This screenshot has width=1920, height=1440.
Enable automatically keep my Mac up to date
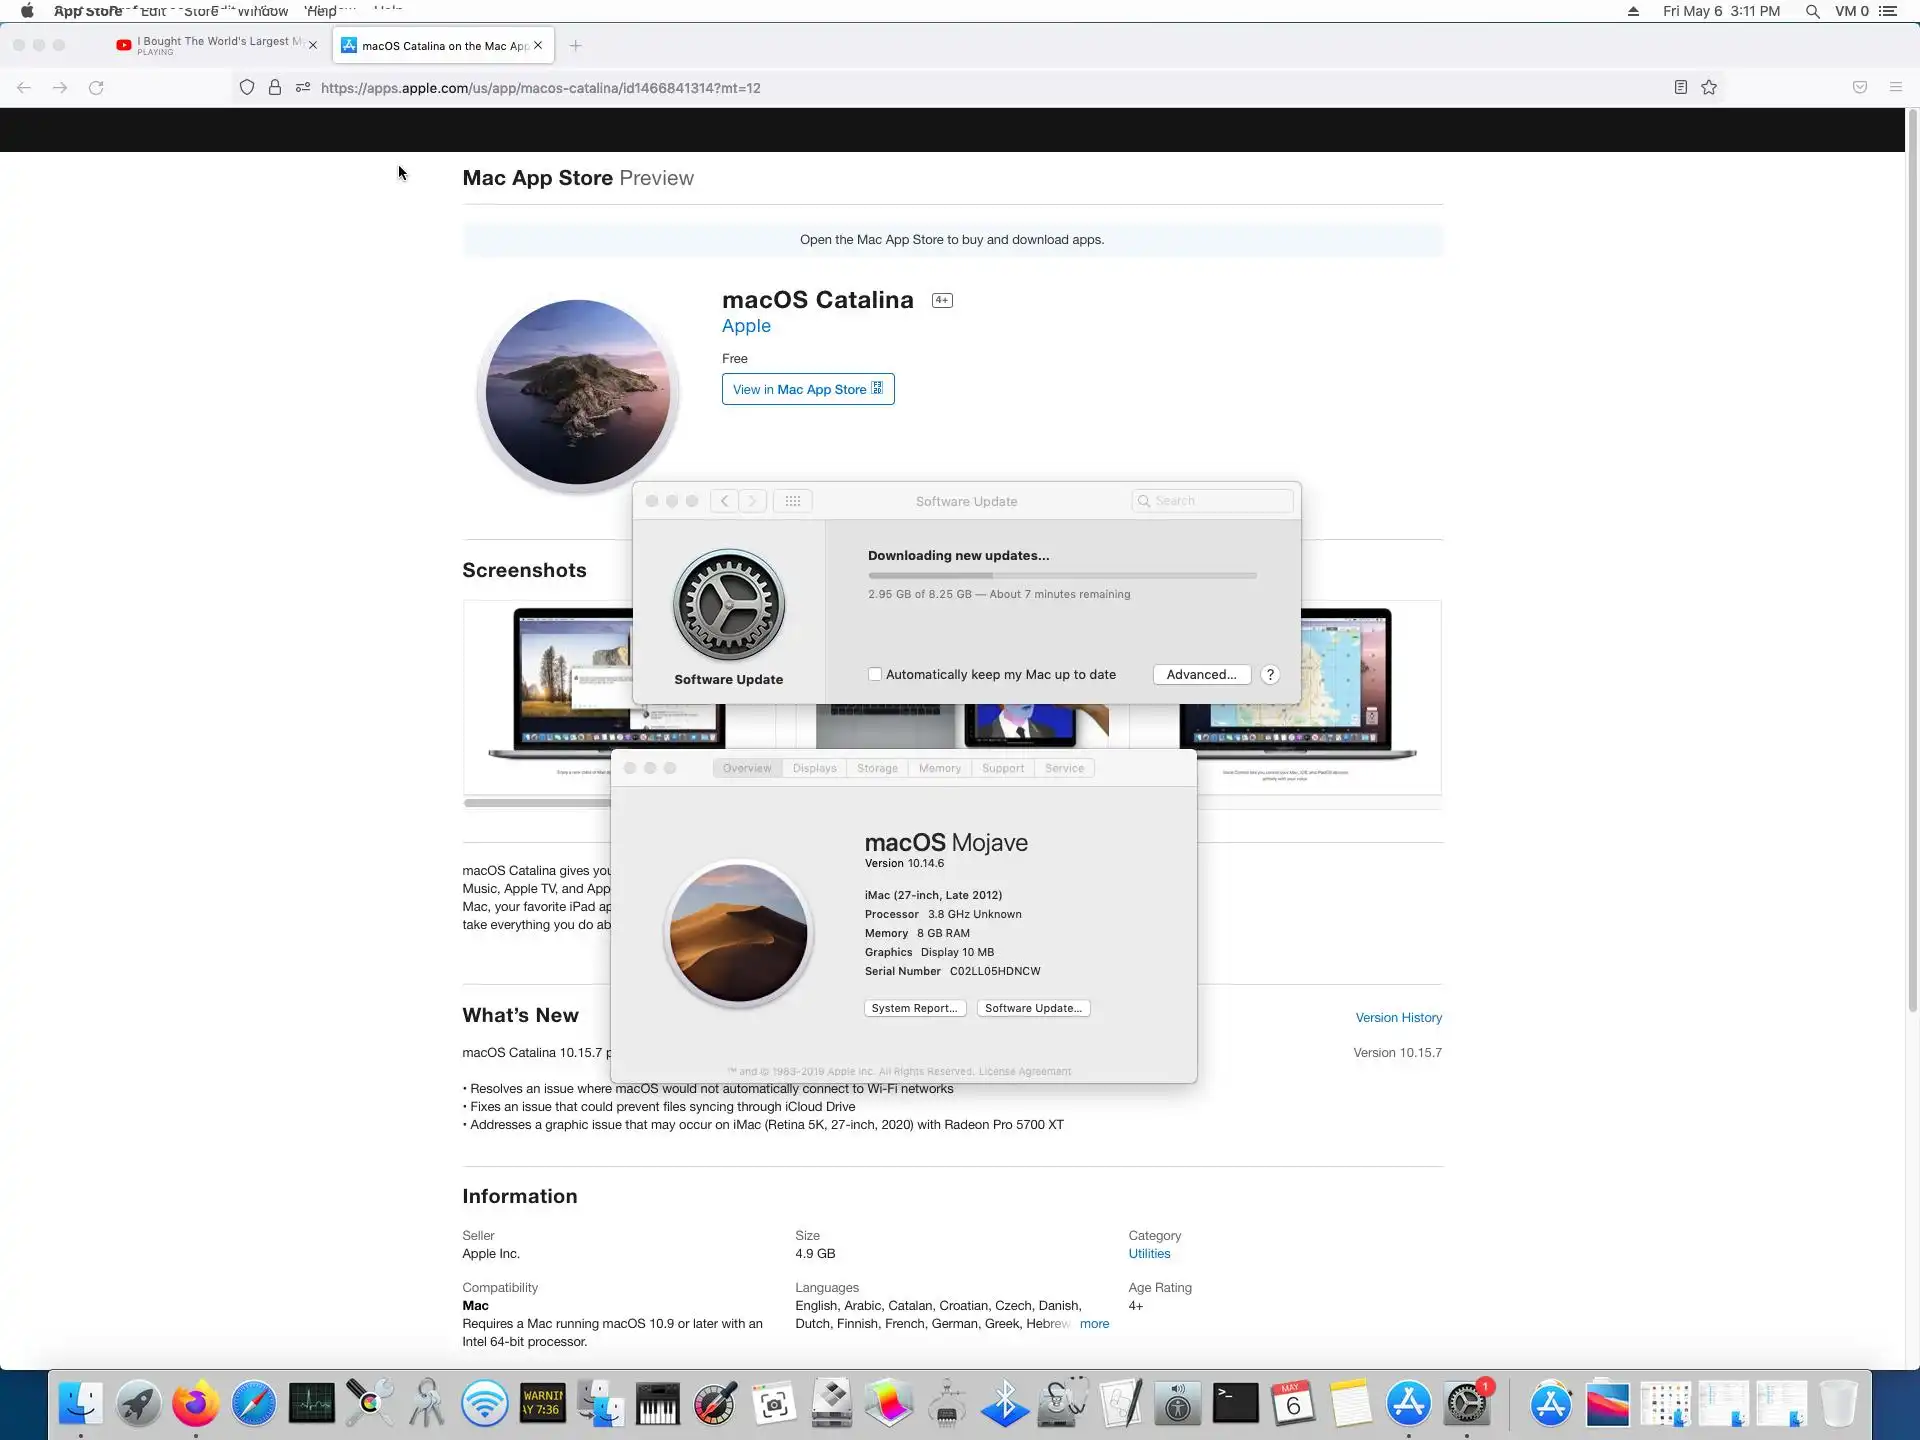[875, 675]
